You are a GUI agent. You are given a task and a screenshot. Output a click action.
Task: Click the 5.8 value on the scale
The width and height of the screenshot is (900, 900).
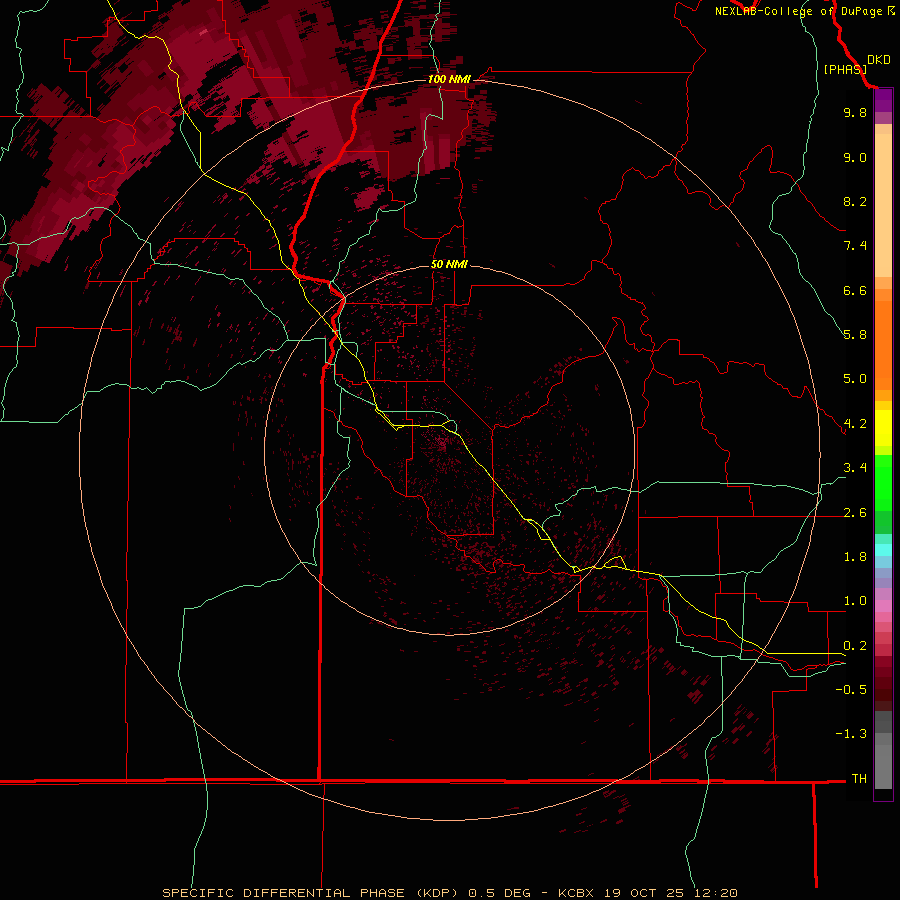(855, 335)
